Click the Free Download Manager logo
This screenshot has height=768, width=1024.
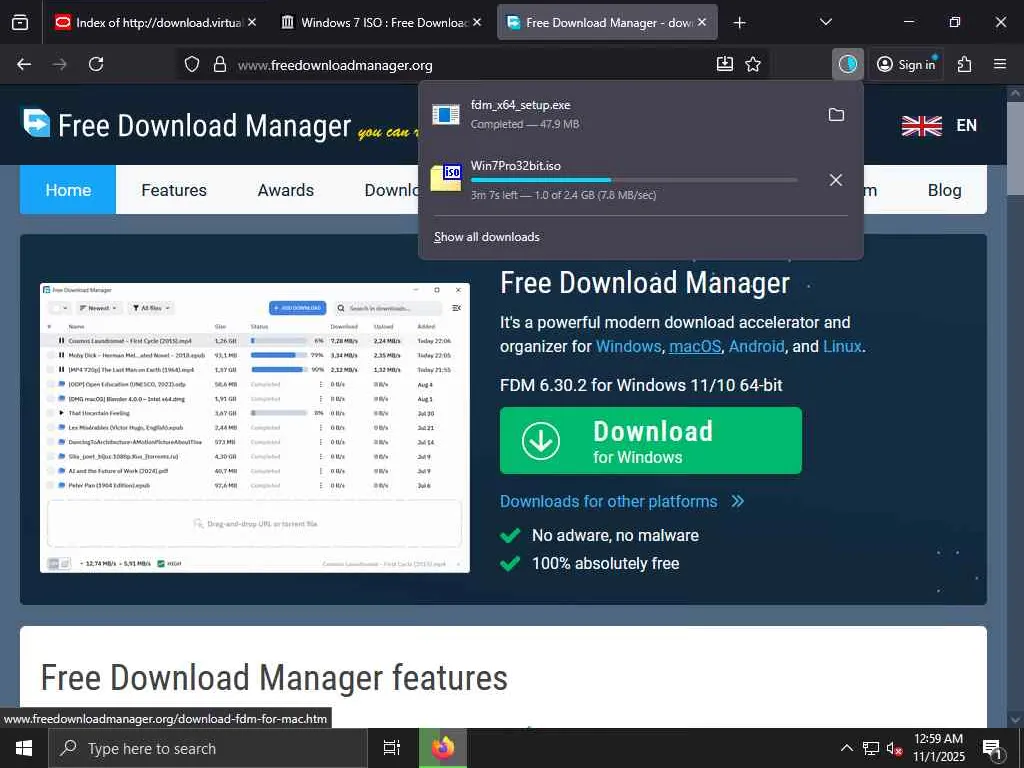pos(187,124)
